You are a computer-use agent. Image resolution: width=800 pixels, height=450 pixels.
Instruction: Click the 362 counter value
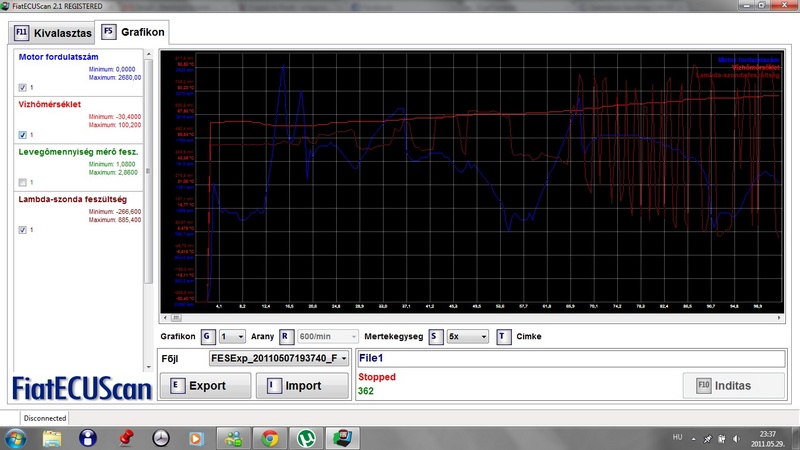point(365,391)
